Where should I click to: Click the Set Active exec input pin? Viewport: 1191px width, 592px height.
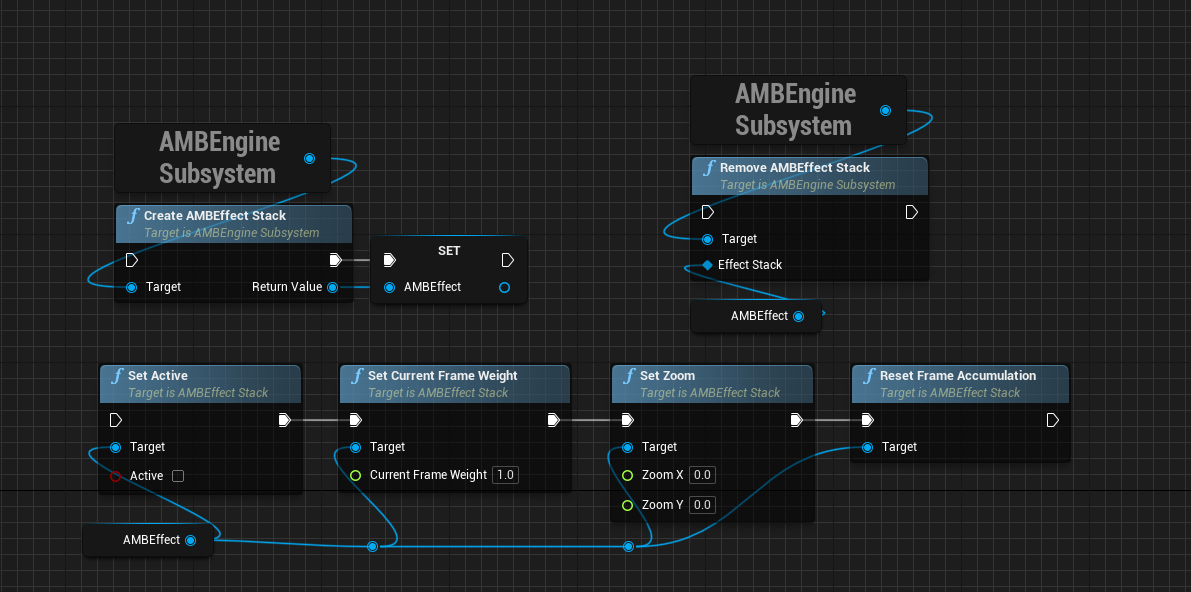point(115,420)
